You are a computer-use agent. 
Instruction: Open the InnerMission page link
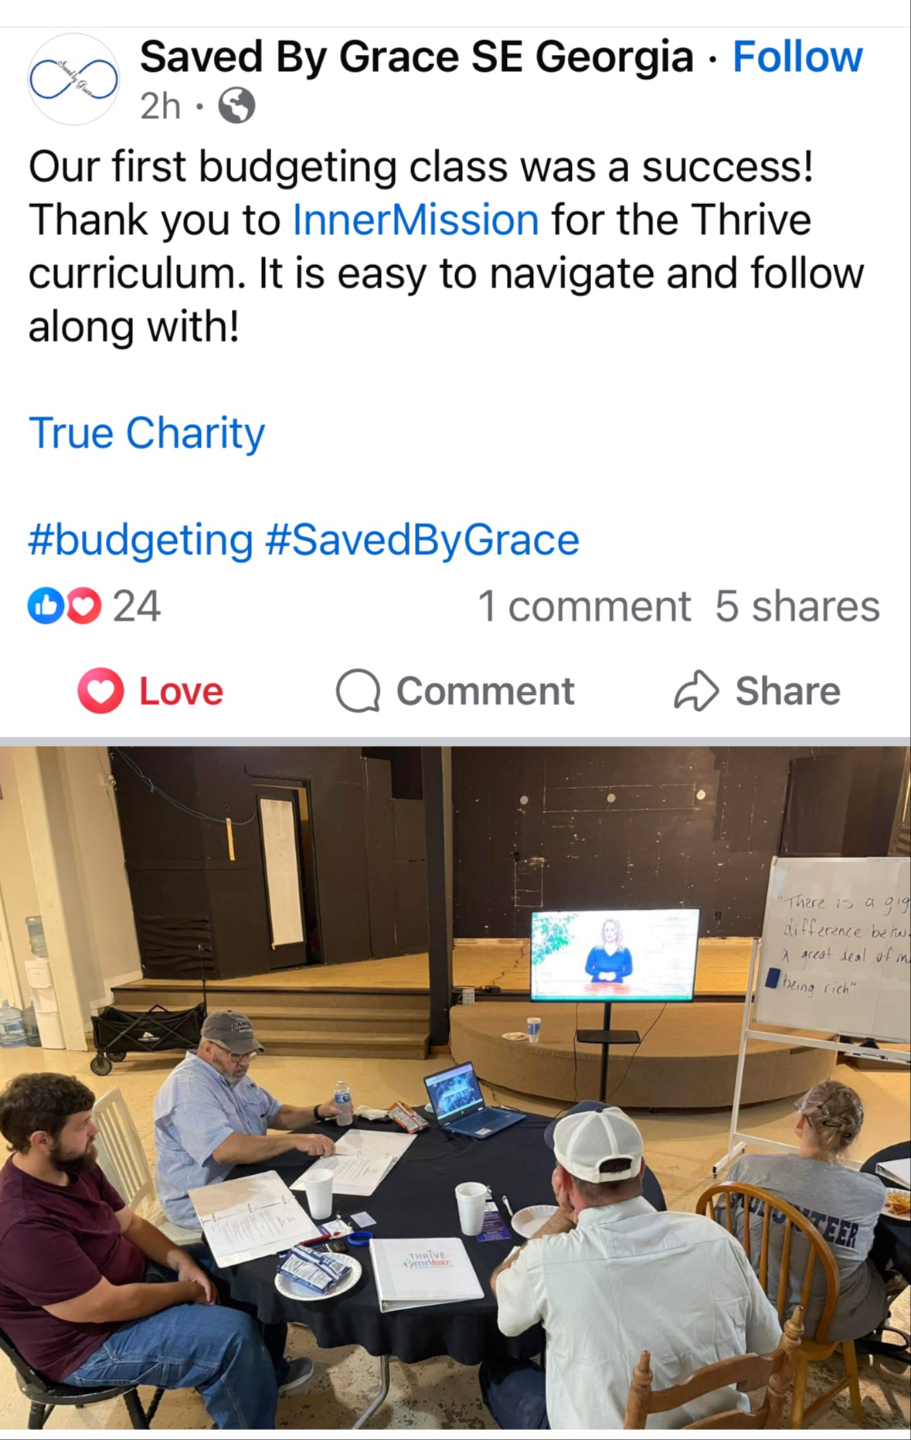click(415, 220)
